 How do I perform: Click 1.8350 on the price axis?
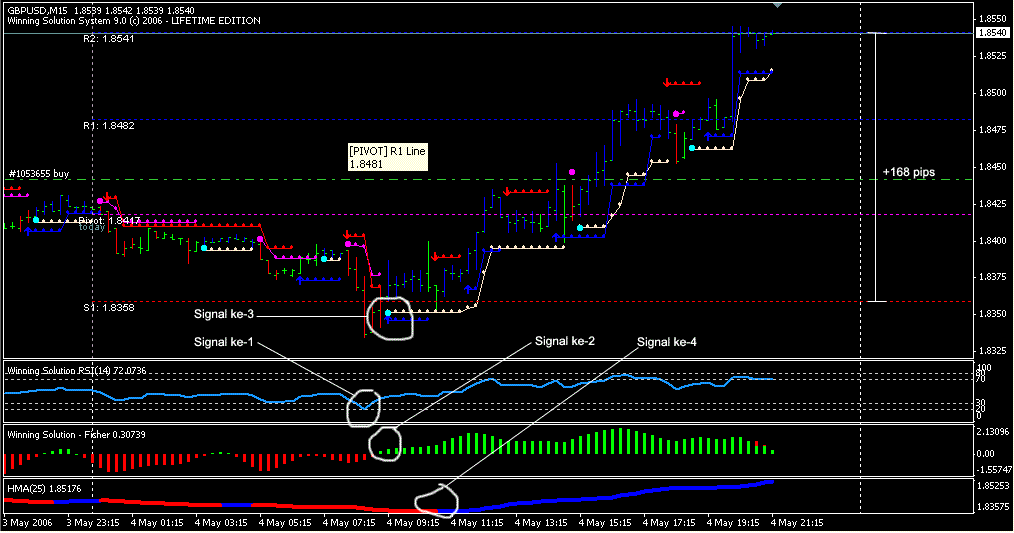[x=992, y=314]
